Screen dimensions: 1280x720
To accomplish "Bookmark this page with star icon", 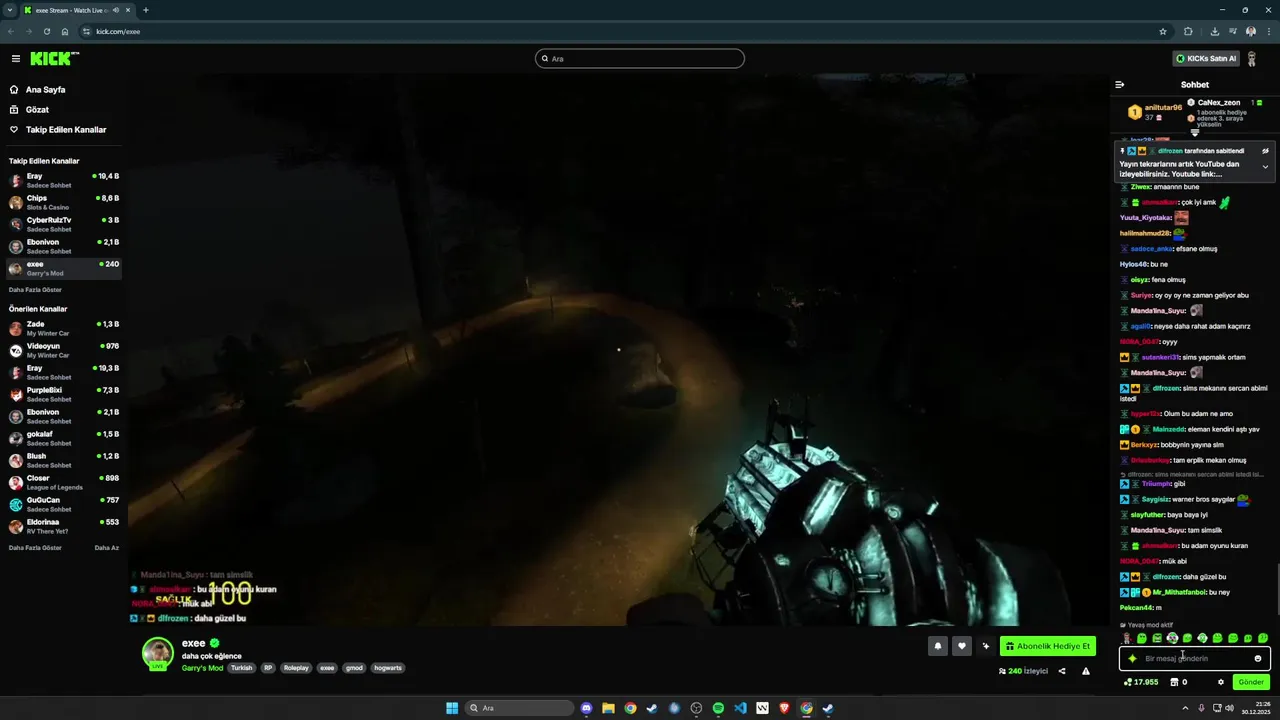I will point(1163,31).
